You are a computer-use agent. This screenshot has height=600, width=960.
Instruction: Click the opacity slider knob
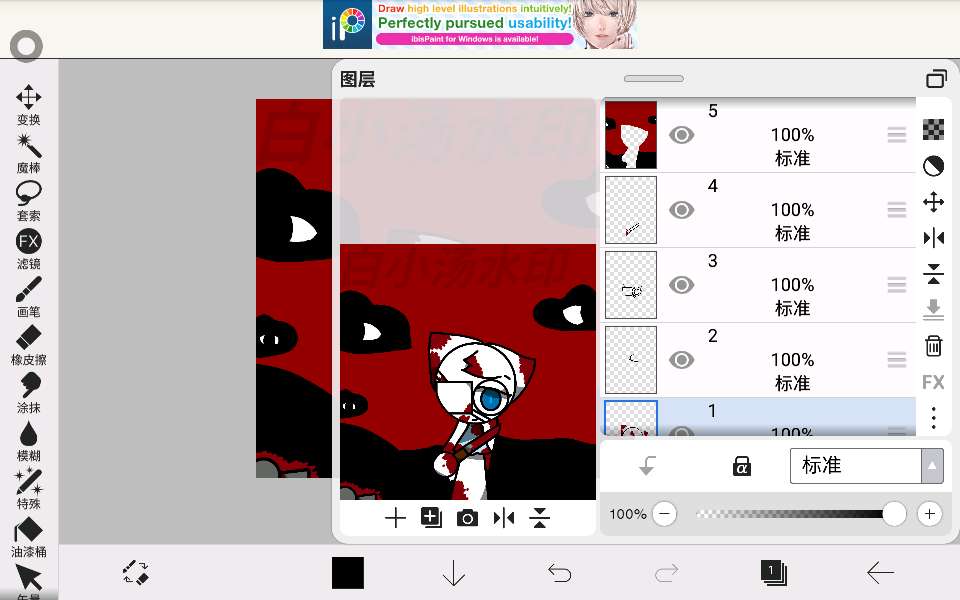[x=894, y=514]
